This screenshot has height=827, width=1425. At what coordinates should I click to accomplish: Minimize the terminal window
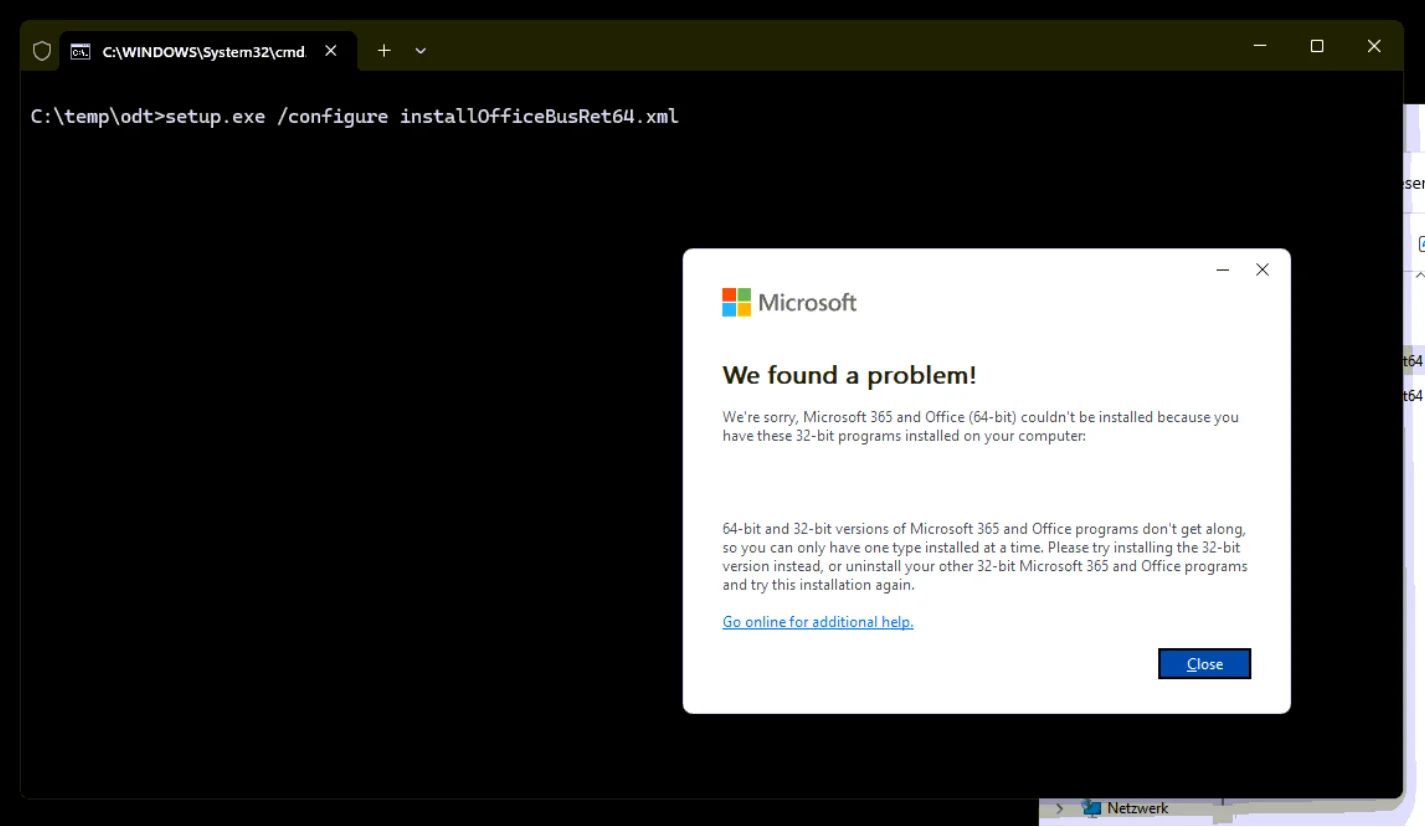1260,46
